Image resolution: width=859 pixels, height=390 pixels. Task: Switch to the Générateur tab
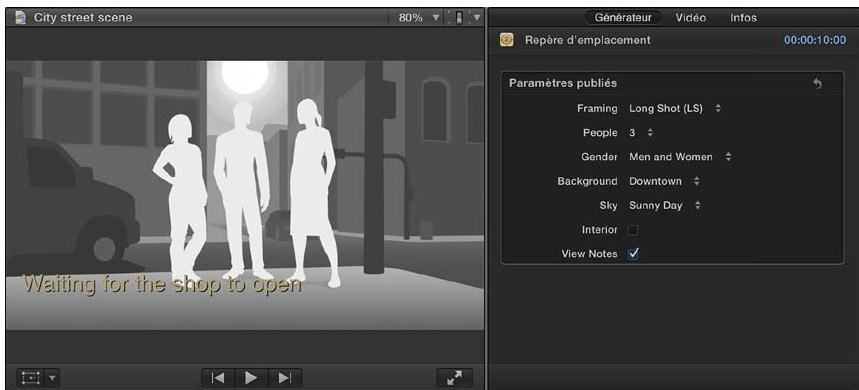[623, 18]
